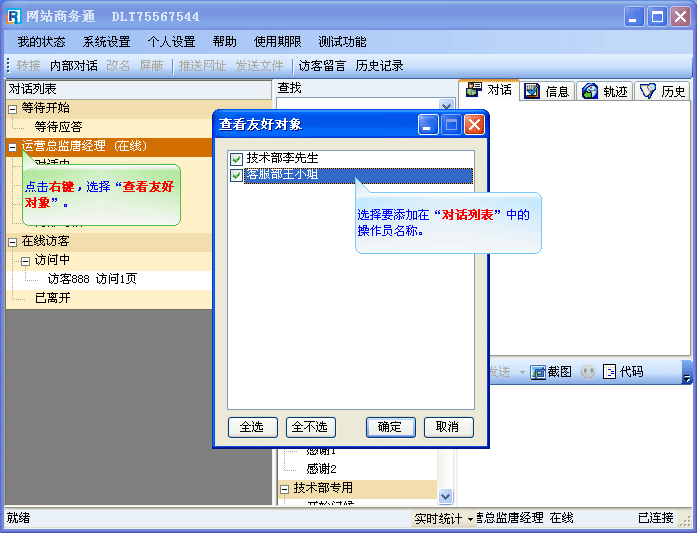Switch to the 对话 chat tab

tap(489, 91)
